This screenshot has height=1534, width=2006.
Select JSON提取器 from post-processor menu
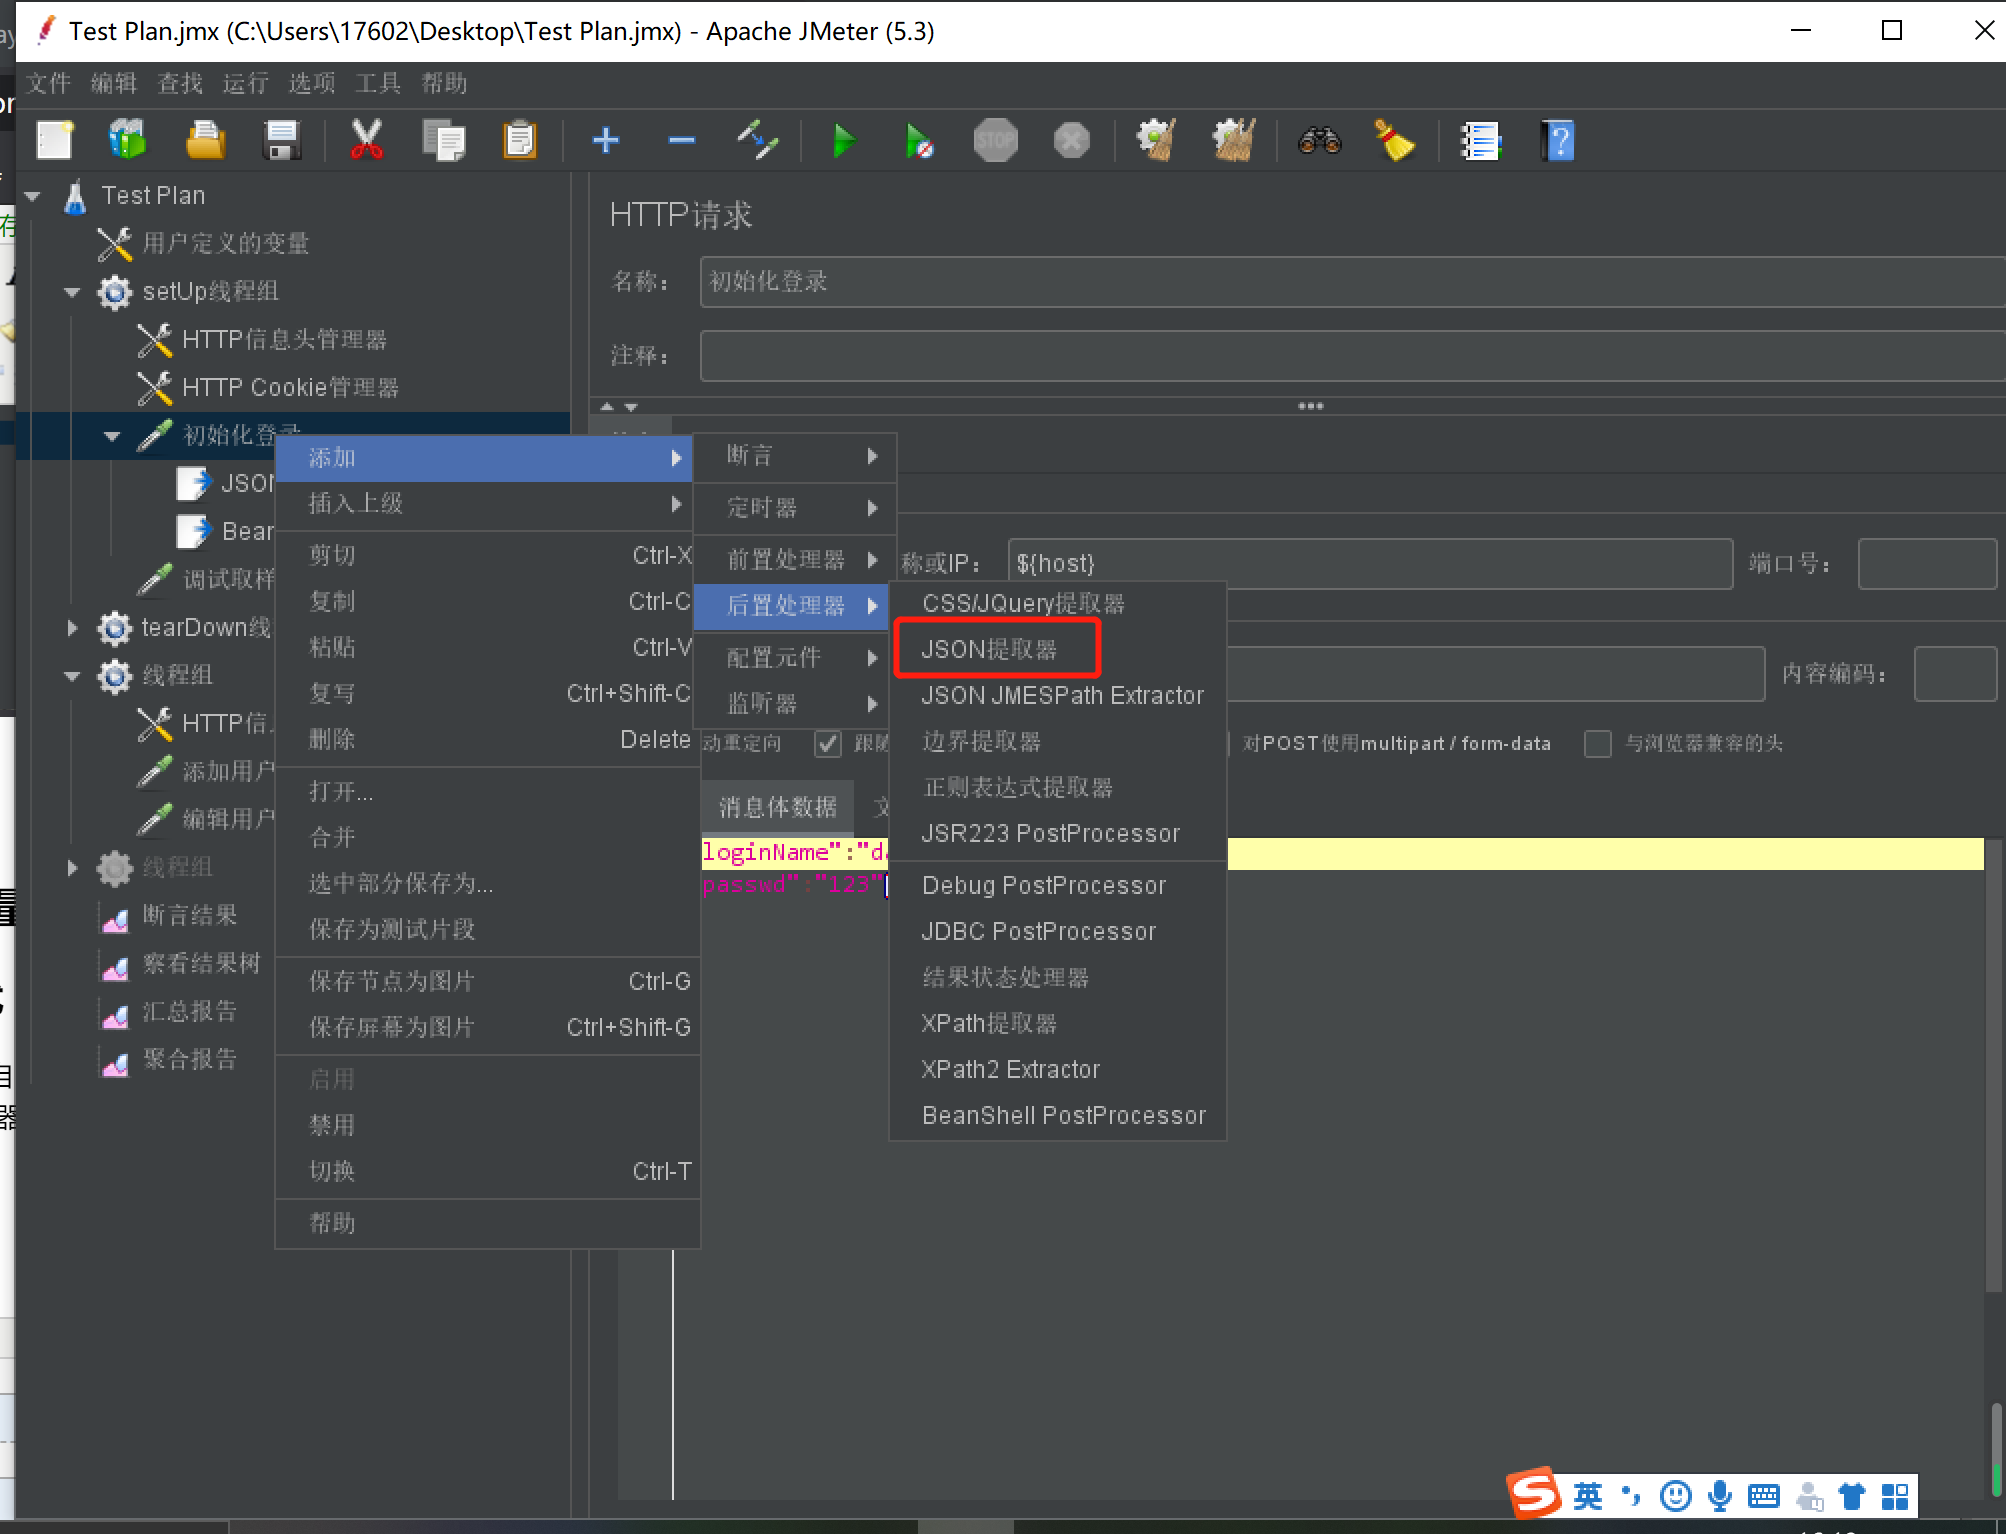tap(1058, 650)
